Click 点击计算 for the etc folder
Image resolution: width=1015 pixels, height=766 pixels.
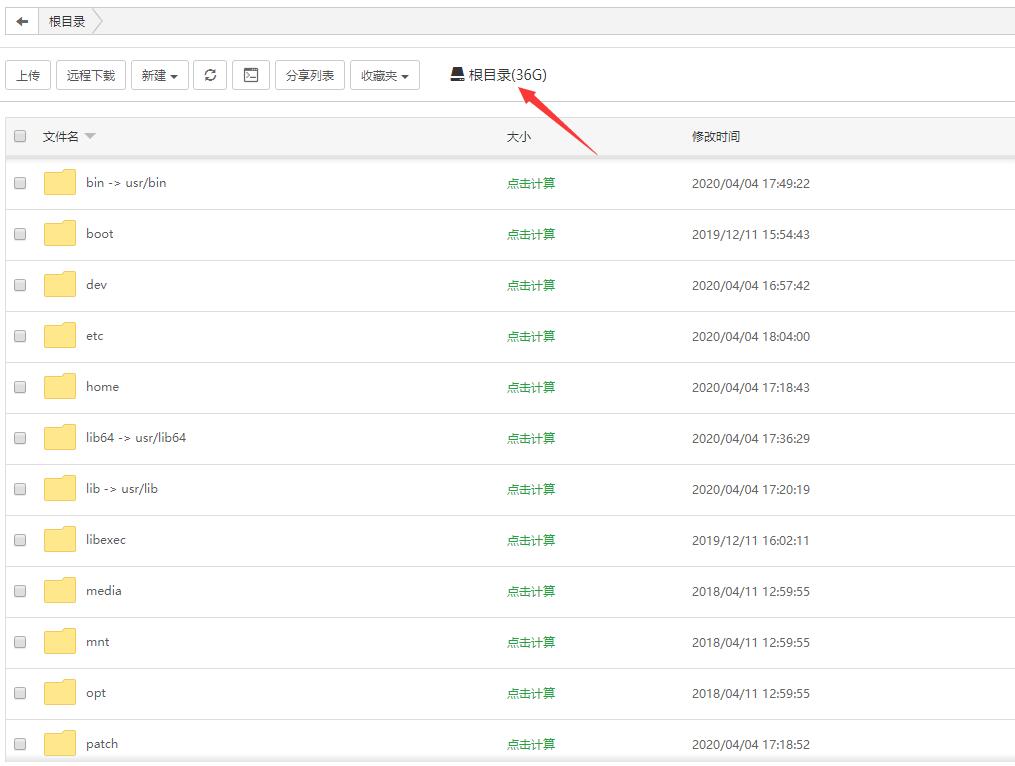tap(531, 336)
